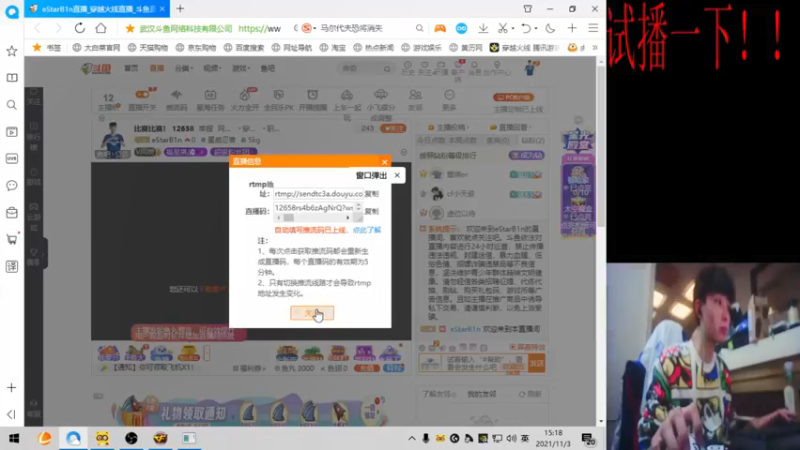The width and height of the screenshot is (800, 450).
Task: Show more bookmarks with the double chevron
Action: (595, 47)
